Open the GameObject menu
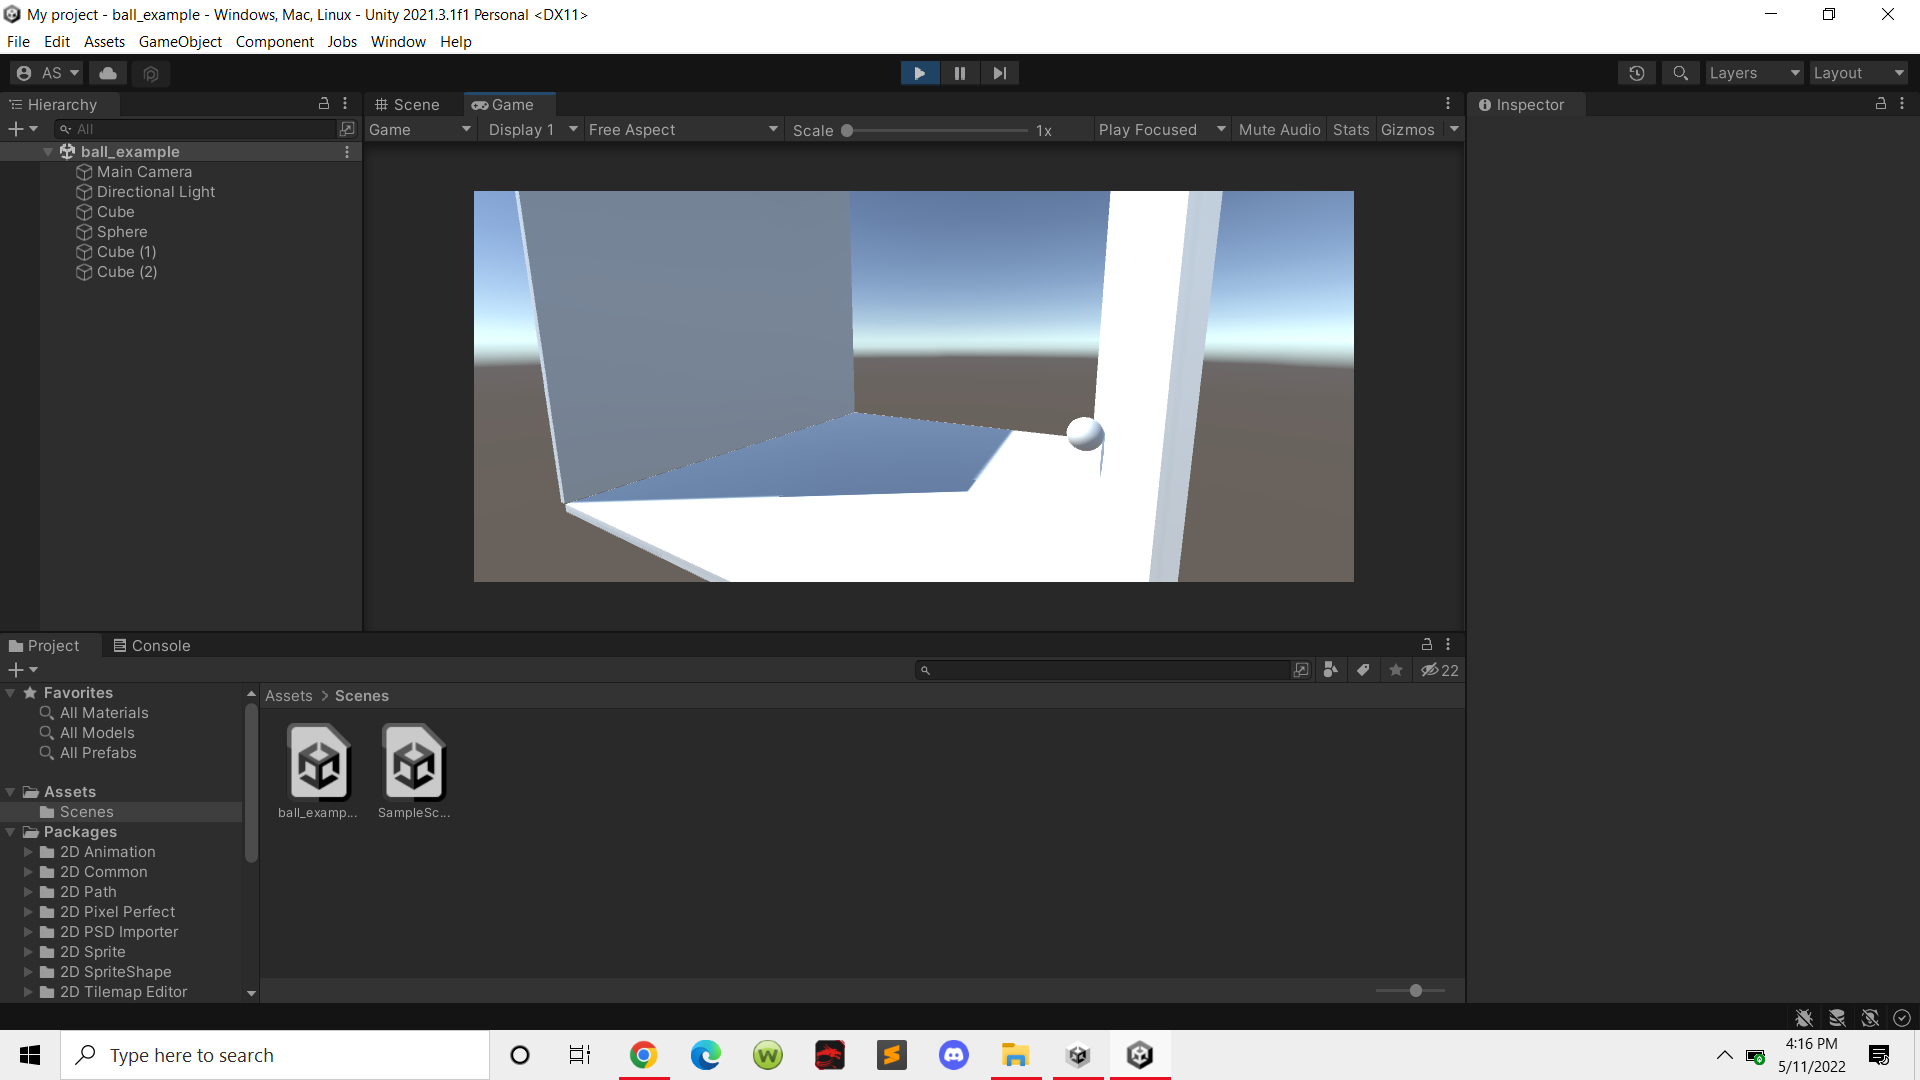The image size is (1920, 1080). click(180, 42)
